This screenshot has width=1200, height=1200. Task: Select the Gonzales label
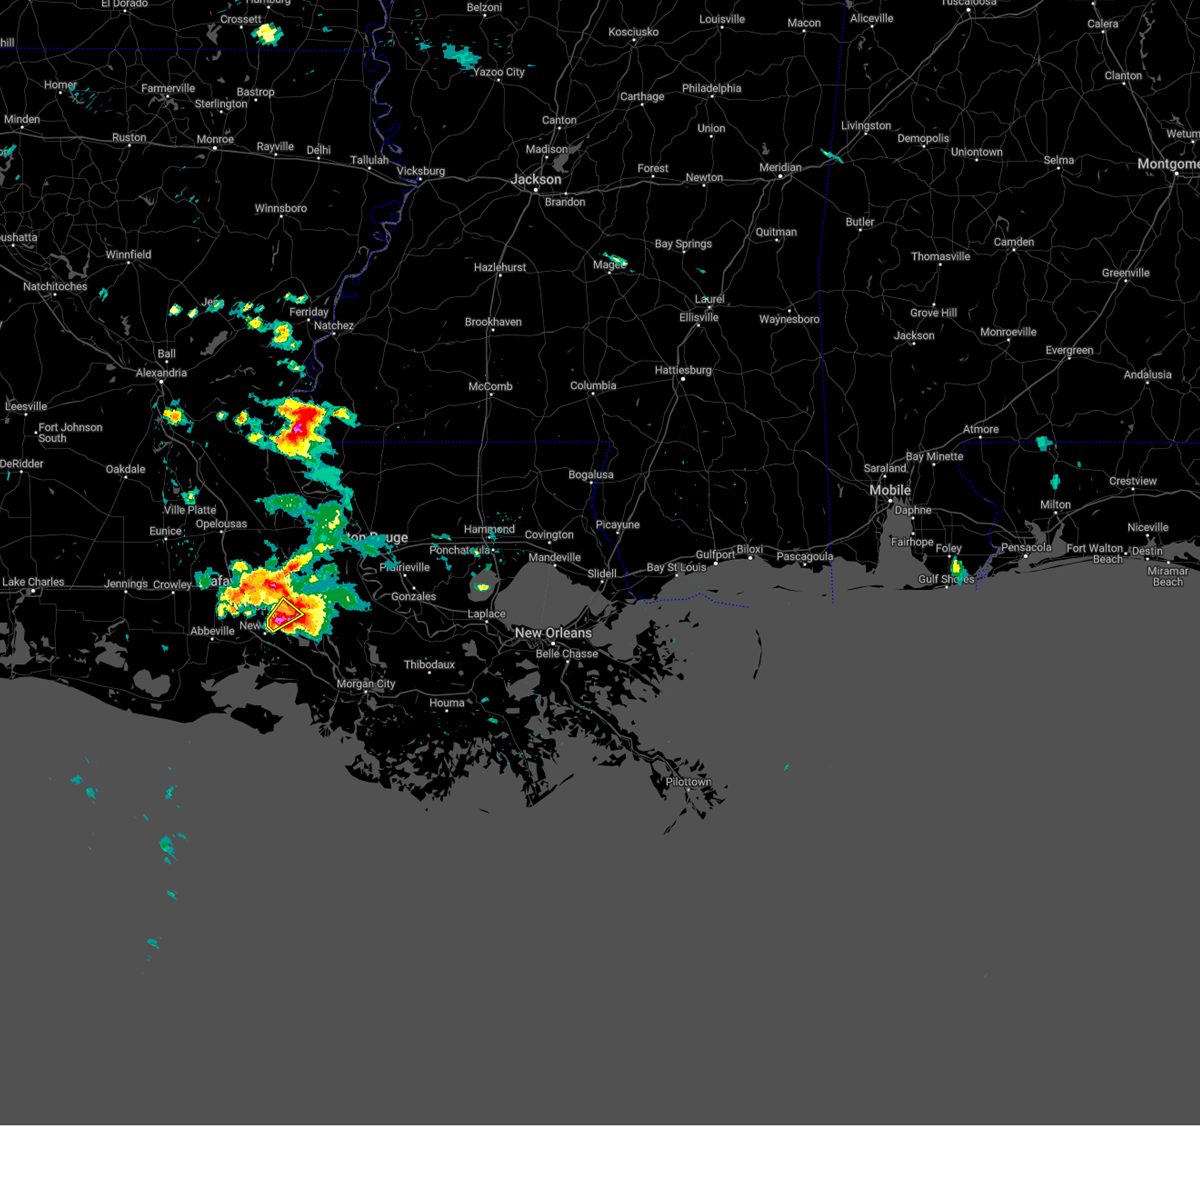pos(413,597)
